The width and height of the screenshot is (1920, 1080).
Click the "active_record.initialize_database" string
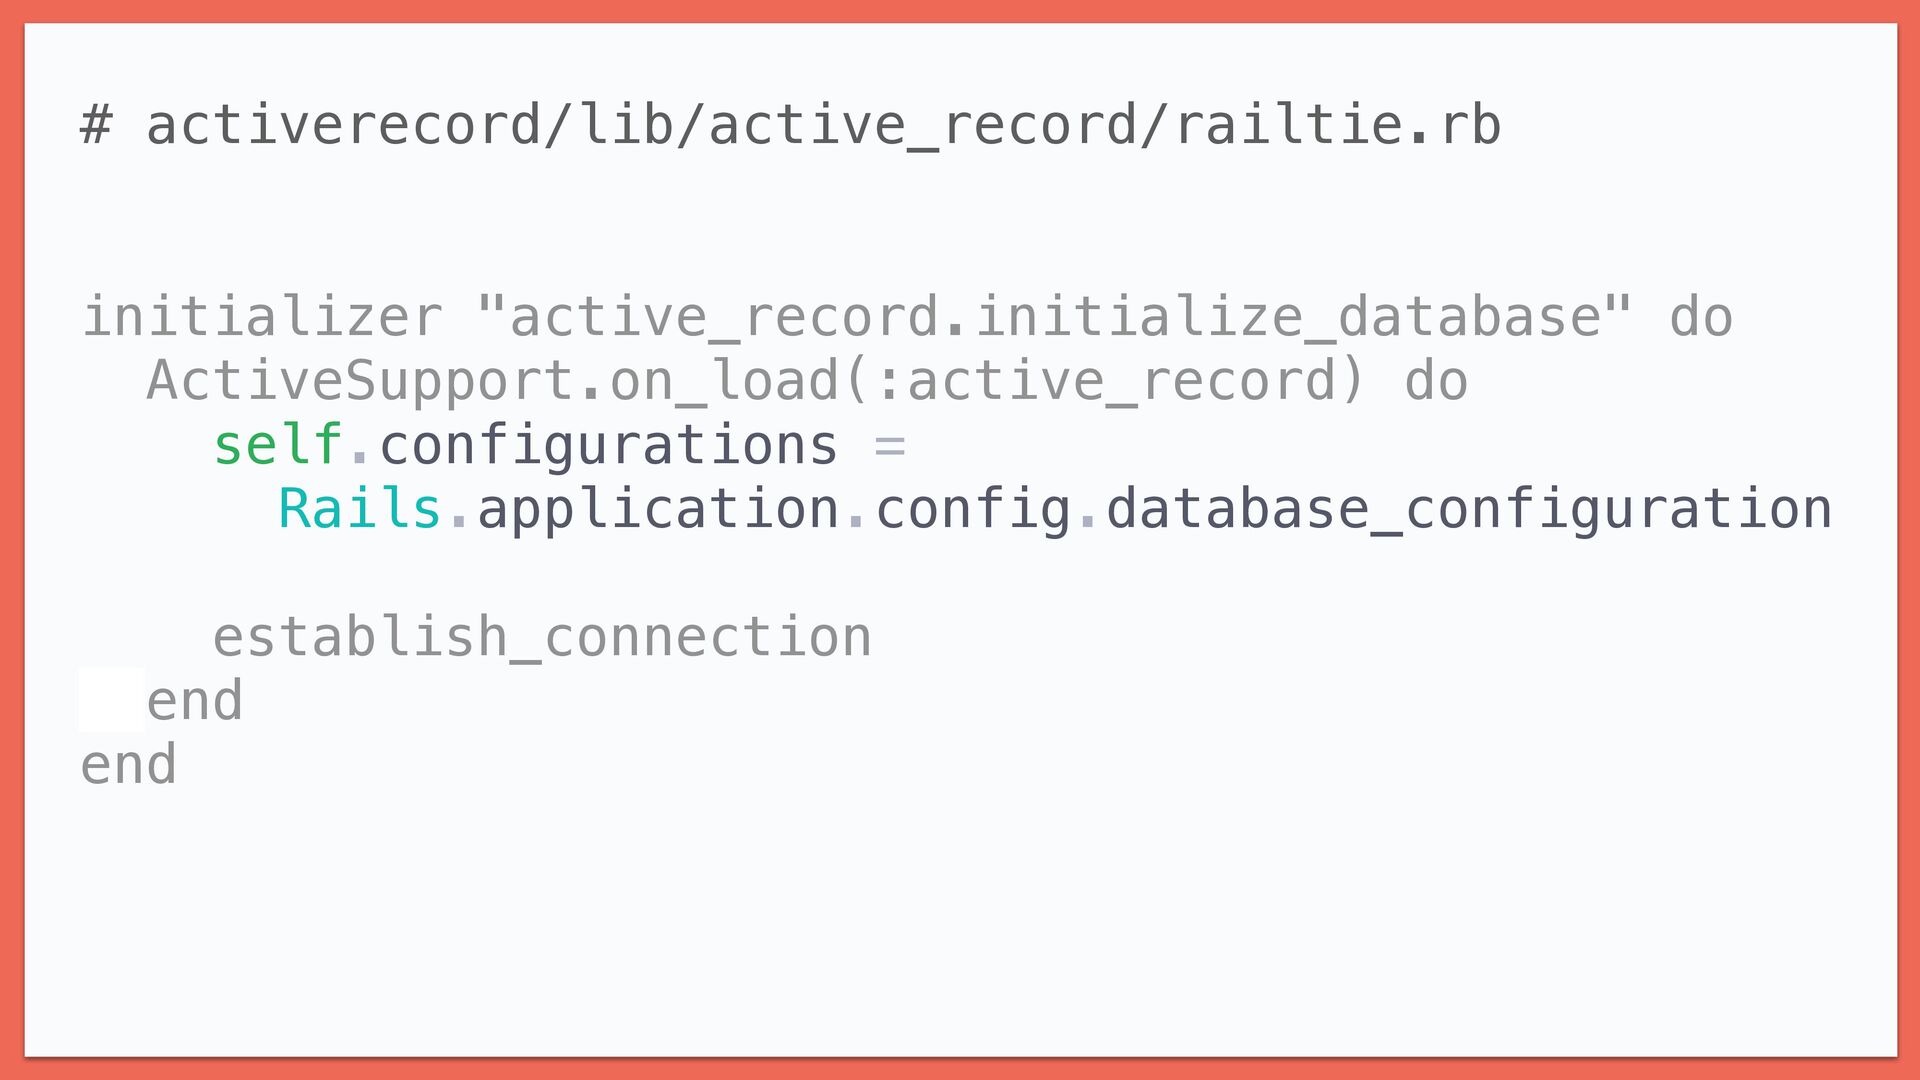point(1053,318)
